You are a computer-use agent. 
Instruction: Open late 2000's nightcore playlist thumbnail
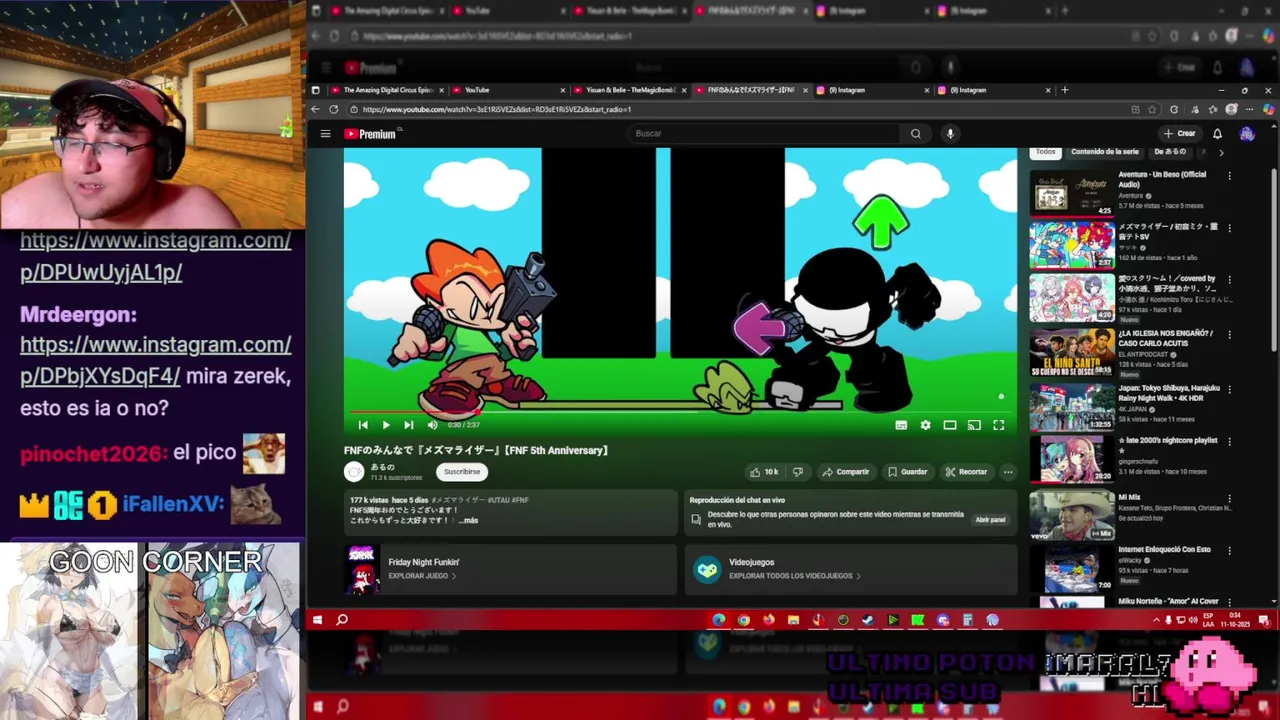coord(1071,460)
